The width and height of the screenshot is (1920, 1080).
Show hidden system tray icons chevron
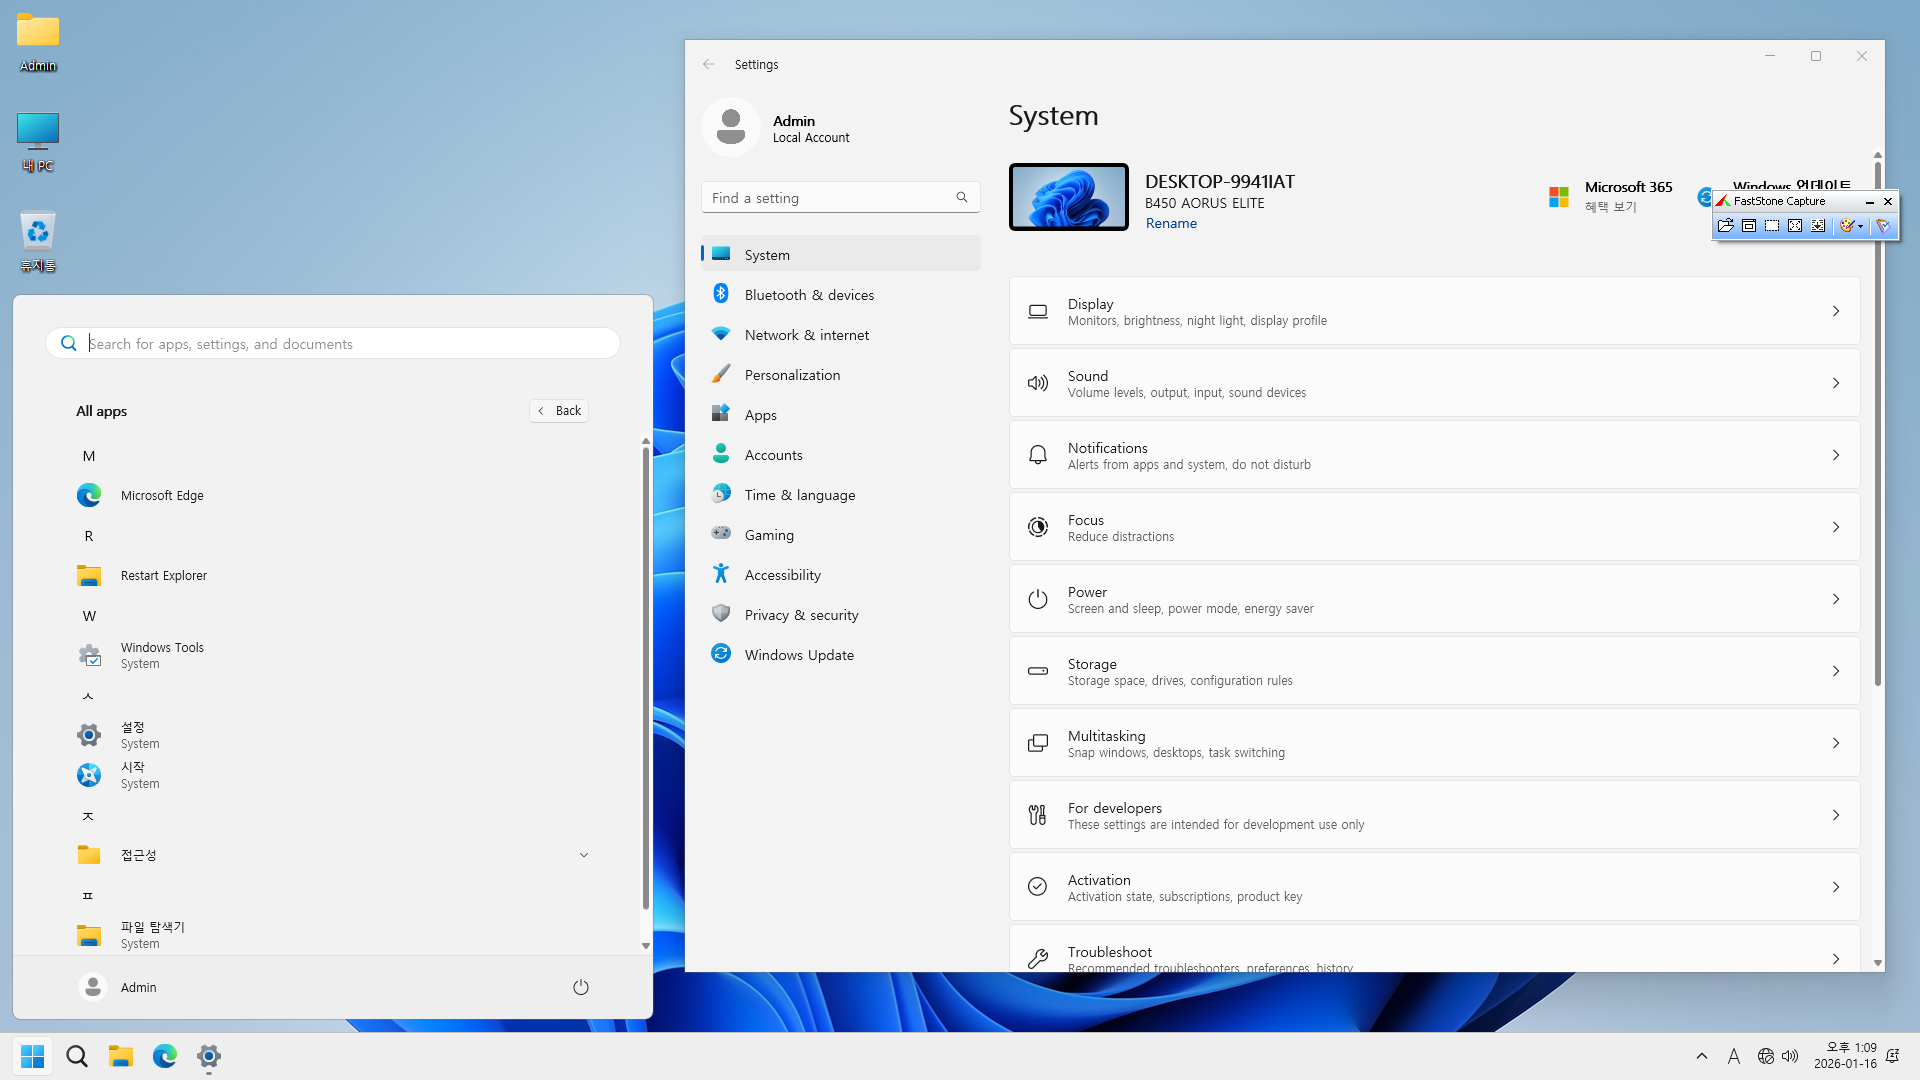pos(1702,1056)
